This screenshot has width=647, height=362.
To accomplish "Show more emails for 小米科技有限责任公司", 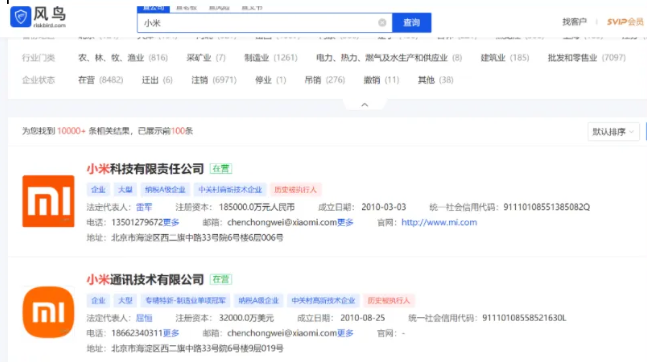I will coord(345,222).
